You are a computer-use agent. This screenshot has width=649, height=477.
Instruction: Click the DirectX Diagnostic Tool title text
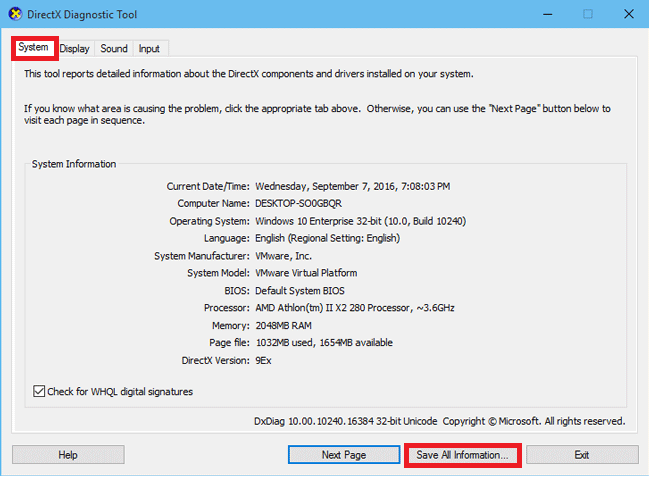82,14
